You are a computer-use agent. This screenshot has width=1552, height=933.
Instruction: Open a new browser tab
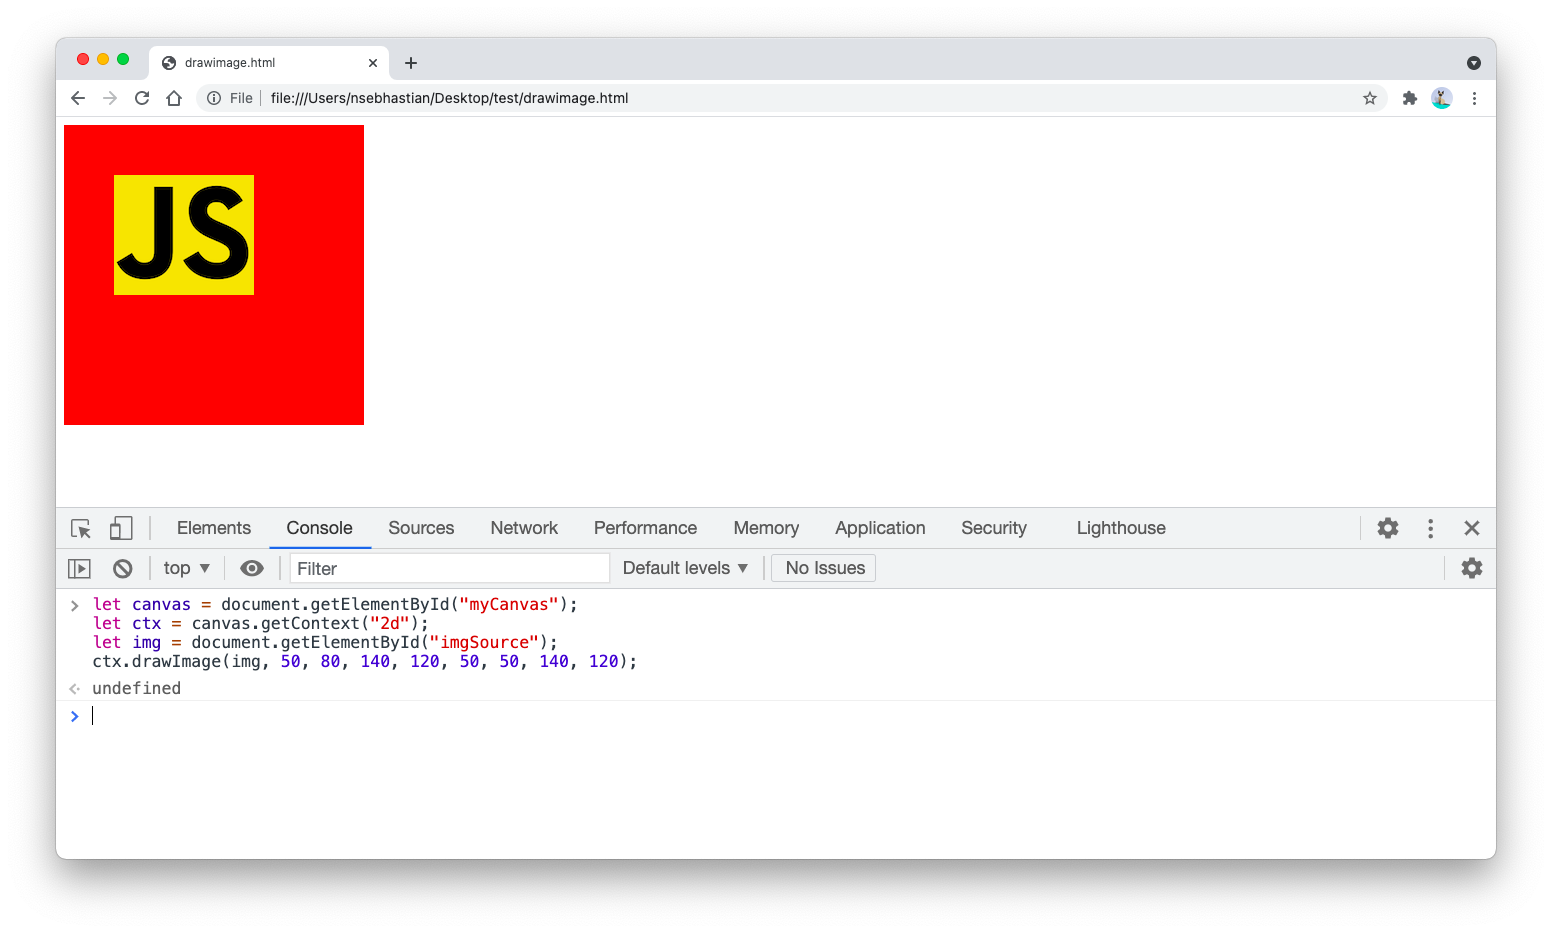pyautogui.click(x=410, y=62)
